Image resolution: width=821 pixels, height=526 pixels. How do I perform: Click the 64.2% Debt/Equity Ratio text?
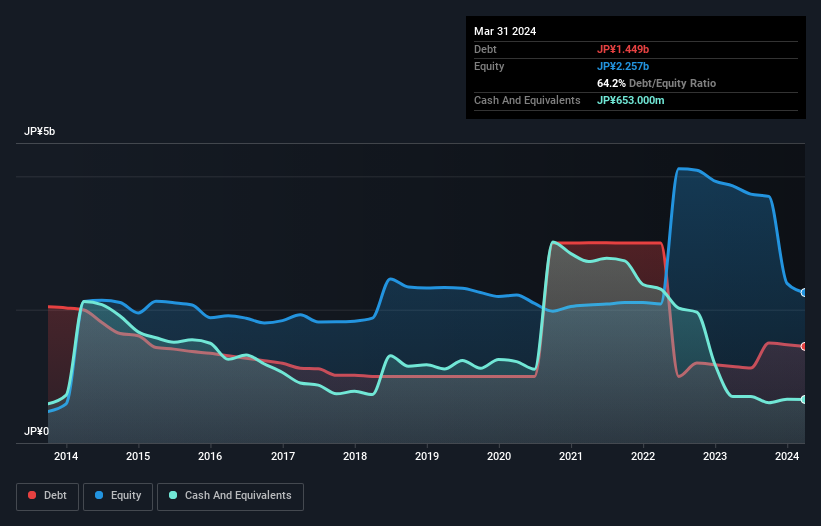[x=657, y=83]
